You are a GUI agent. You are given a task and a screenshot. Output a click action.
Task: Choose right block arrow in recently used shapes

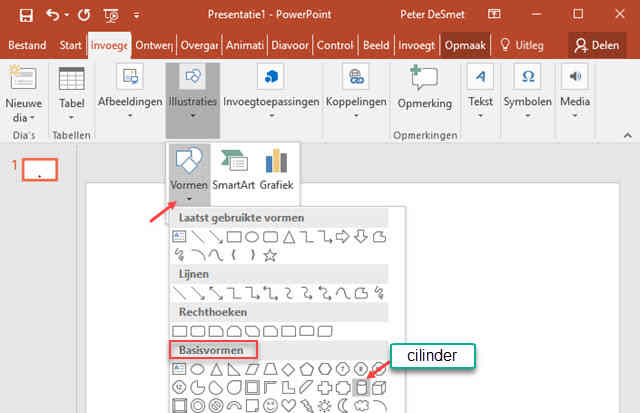point(342,236)
